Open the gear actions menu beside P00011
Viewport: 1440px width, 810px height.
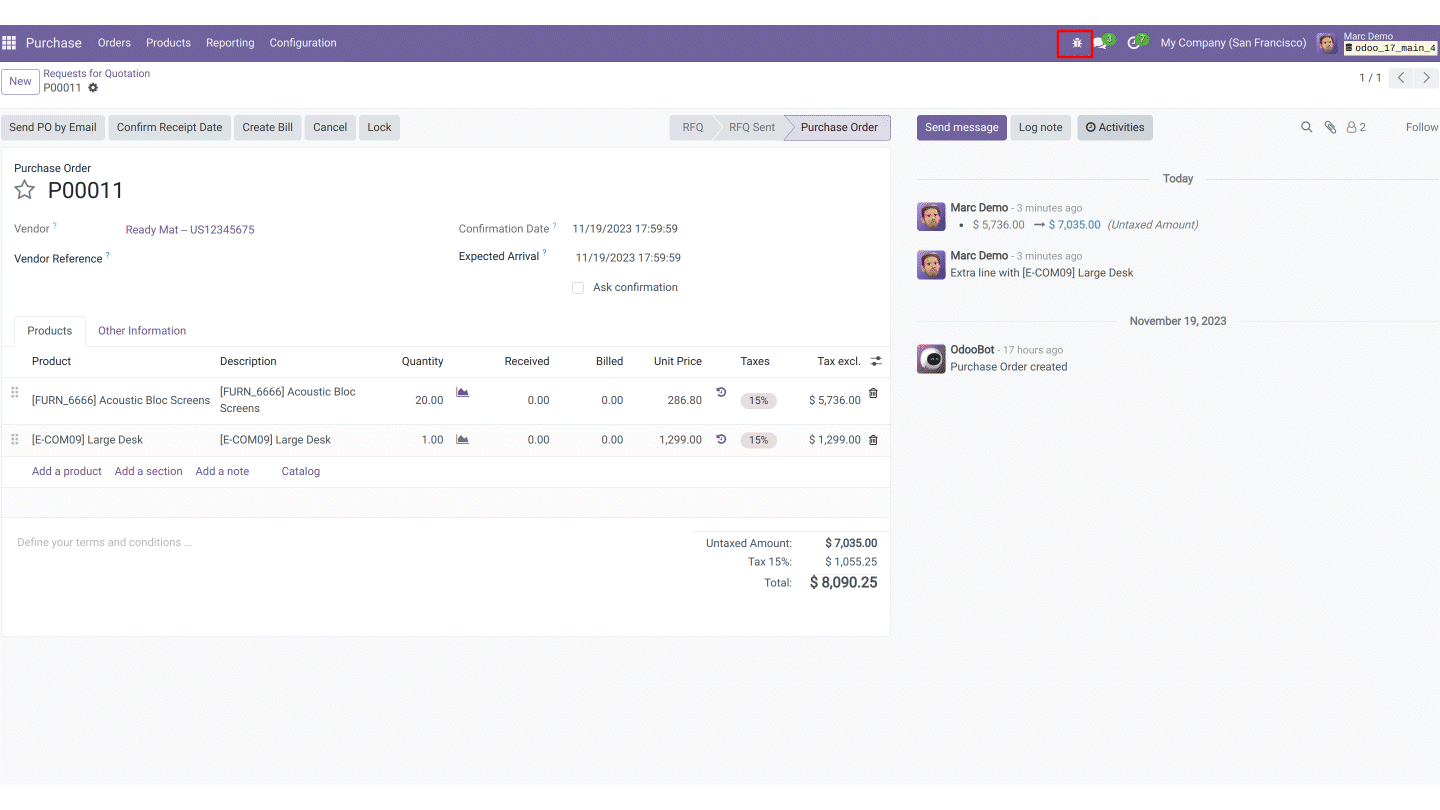click(93, 88)
